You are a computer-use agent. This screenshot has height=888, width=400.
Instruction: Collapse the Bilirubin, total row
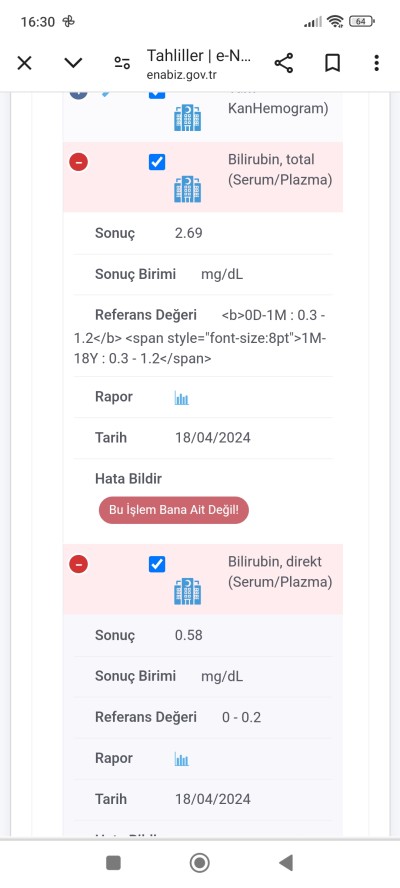(x=78, y=163)
